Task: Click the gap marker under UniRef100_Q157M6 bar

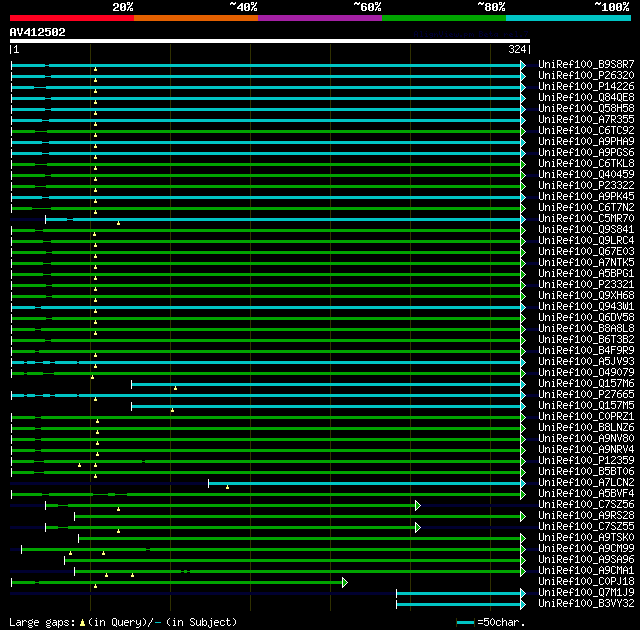Action: click(176, 388)
